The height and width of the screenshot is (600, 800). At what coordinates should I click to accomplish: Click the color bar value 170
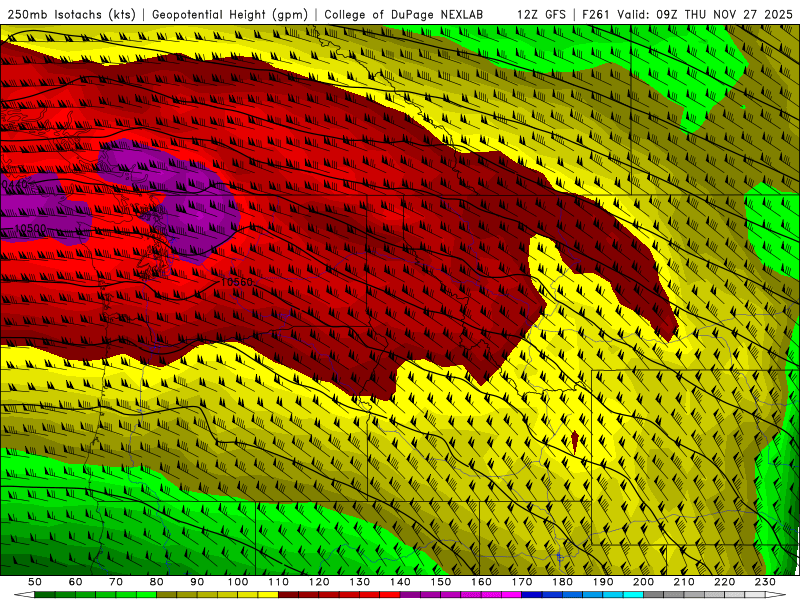tap(522, 582)
